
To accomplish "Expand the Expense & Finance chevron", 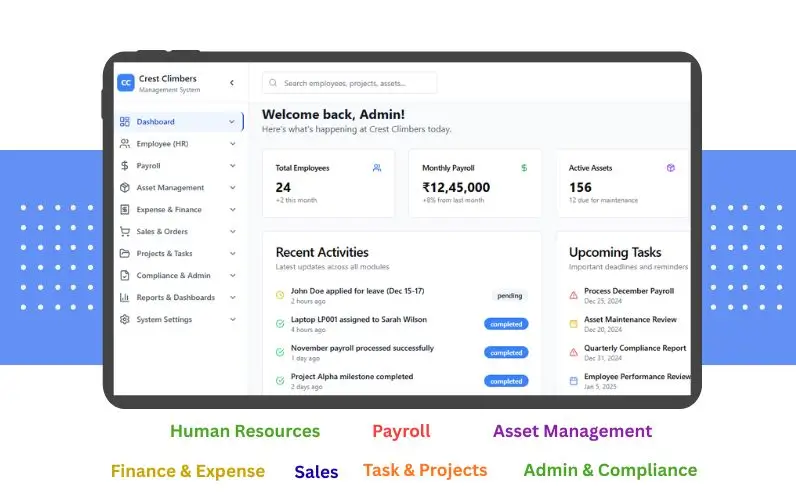I will point(233,209).
